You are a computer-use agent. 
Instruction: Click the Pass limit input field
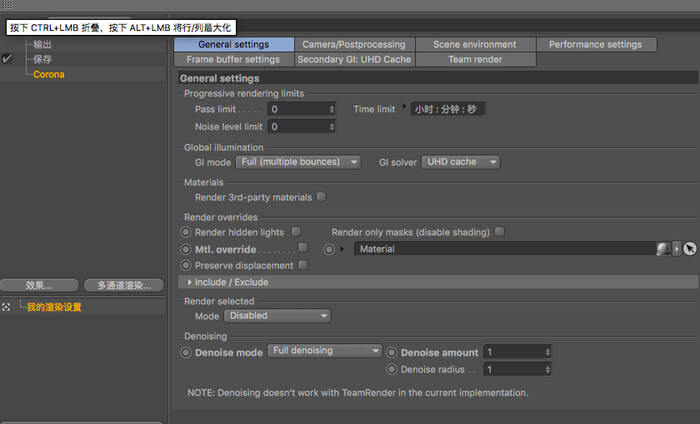298,109
